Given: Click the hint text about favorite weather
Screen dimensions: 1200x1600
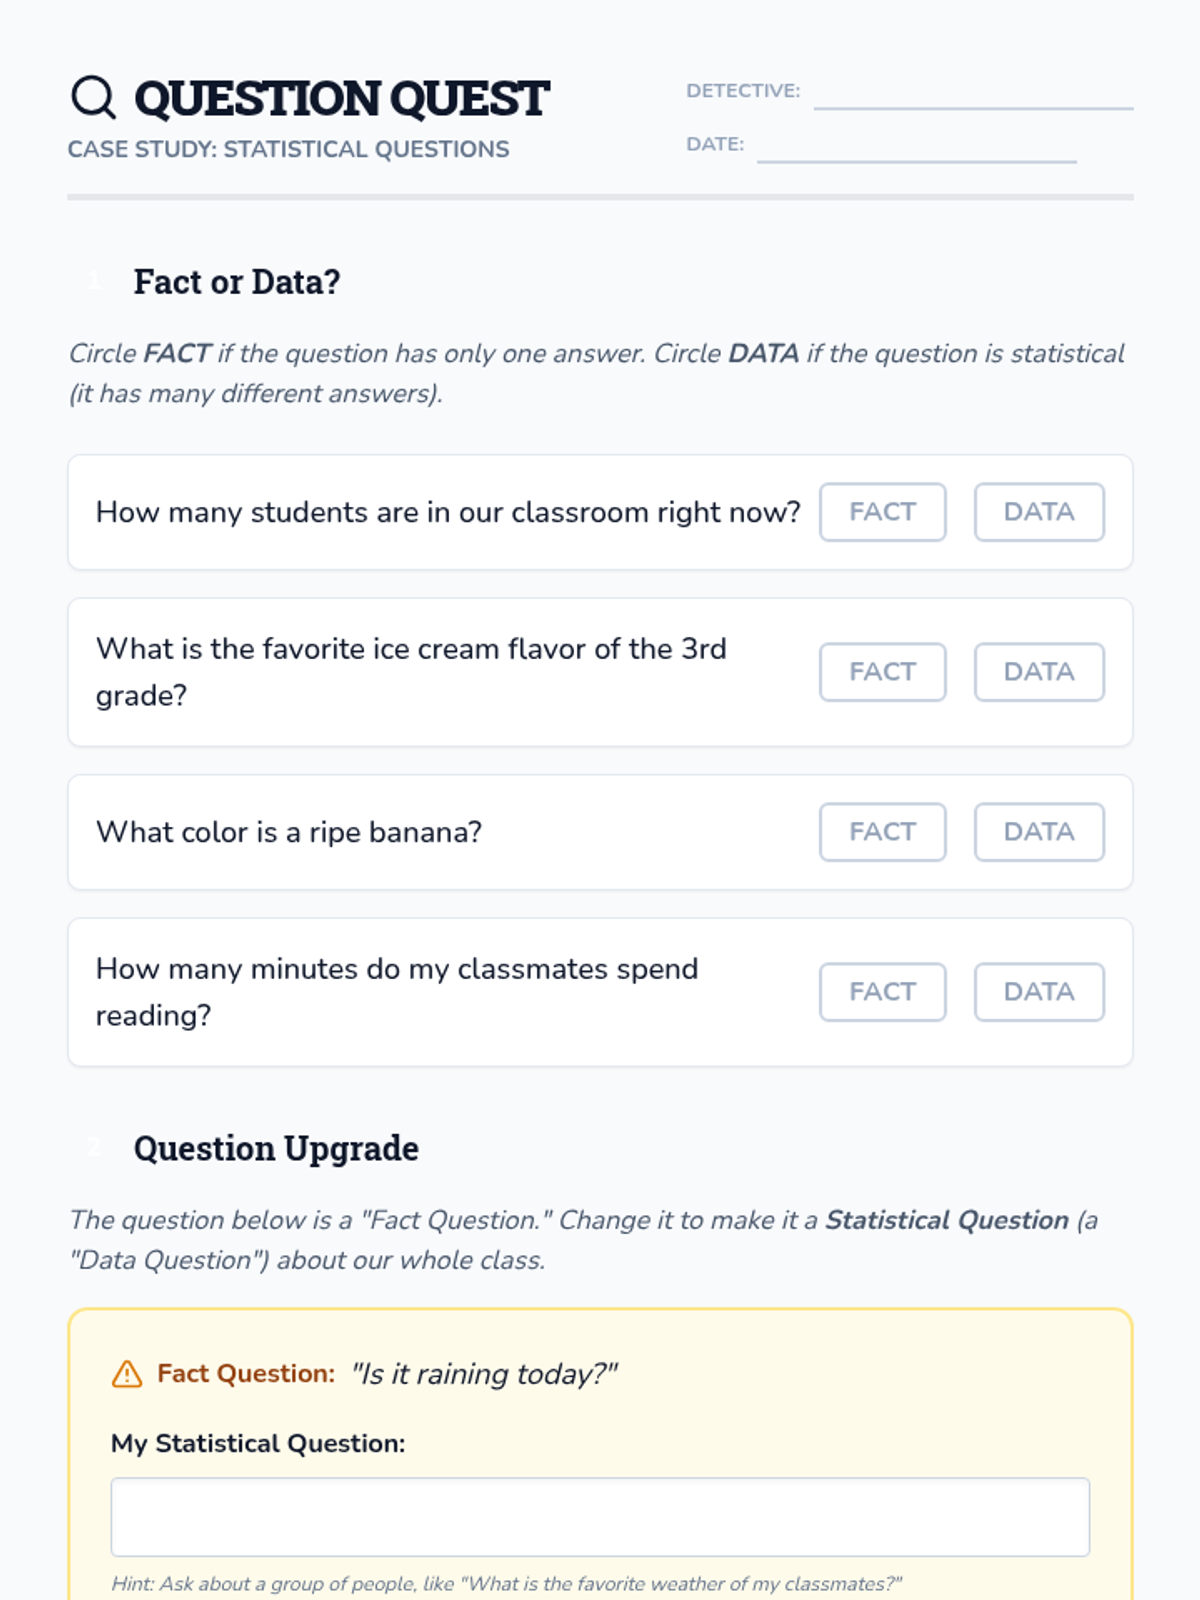Looking at the screenshot, I should point(506,1584).
